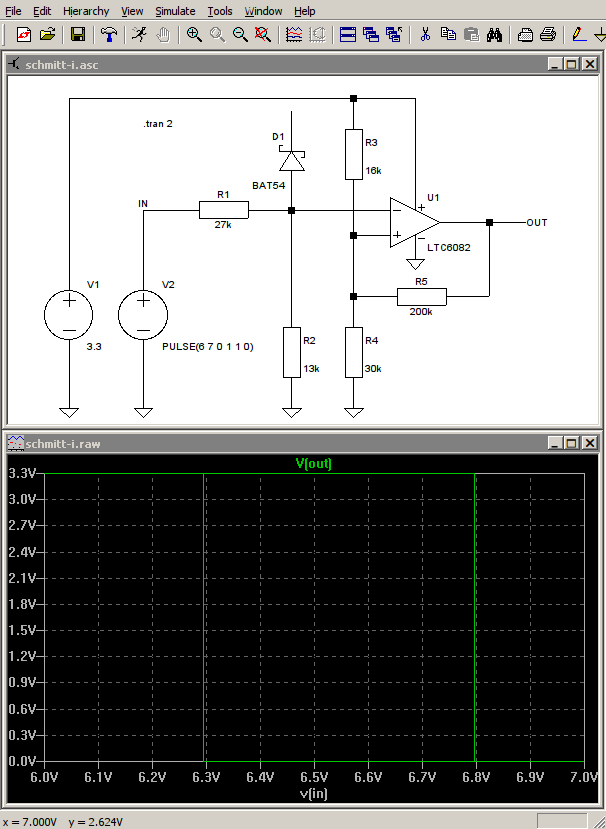Click the Zoom Full Extents icon
This screenshot has width=606, height=829.
click(263, 35)
